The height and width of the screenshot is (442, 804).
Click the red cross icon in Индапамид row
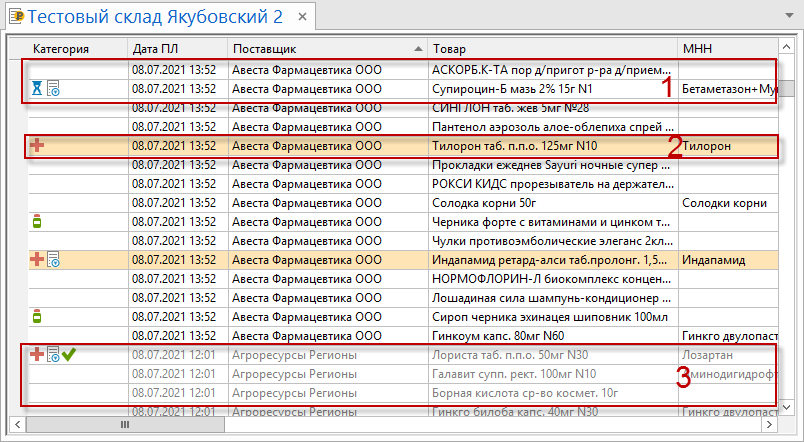pyautogui.click(x=37, y=259)
